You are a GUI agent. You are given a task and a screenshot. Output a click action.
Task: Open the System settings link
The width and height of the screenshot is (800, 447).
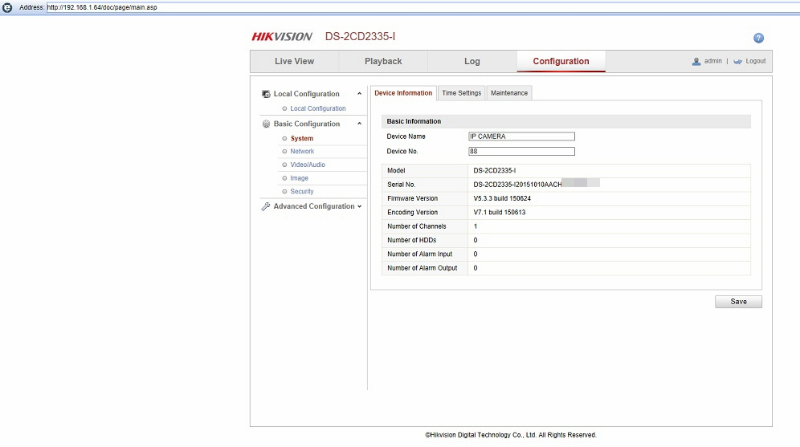[302, 138]
